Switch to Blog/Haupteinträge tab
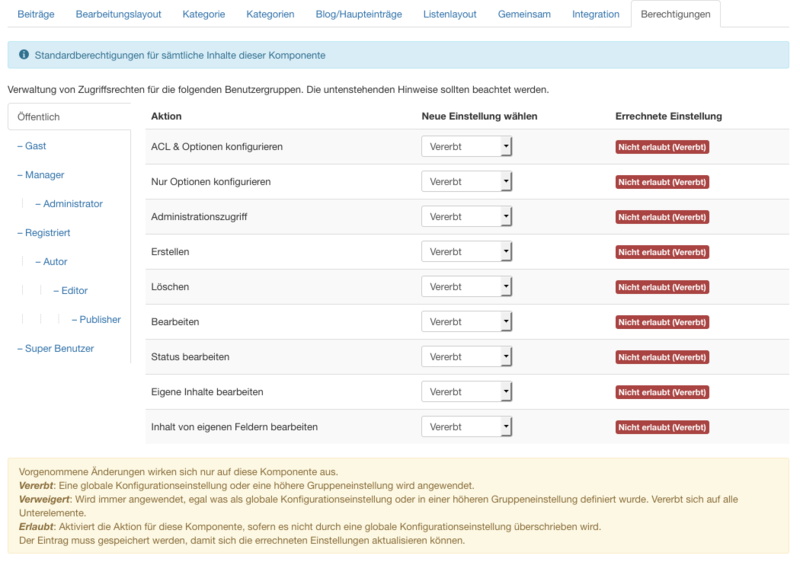The height and width of the screenshot is (562, 800). (x=359, y=14)
